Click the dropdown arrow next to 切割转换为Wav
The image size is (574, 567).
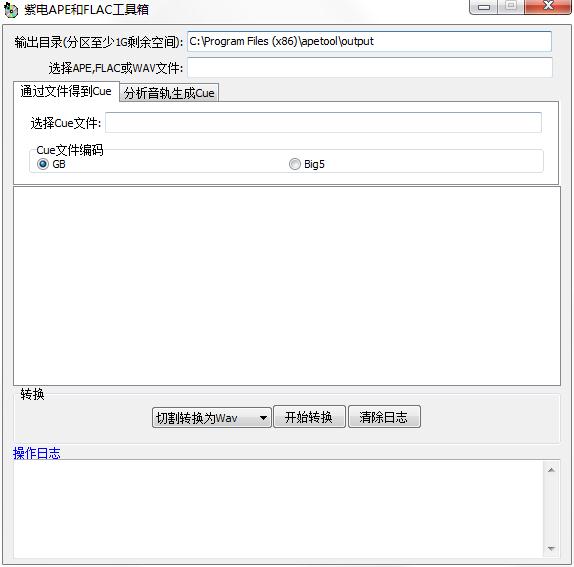[263, 418]
